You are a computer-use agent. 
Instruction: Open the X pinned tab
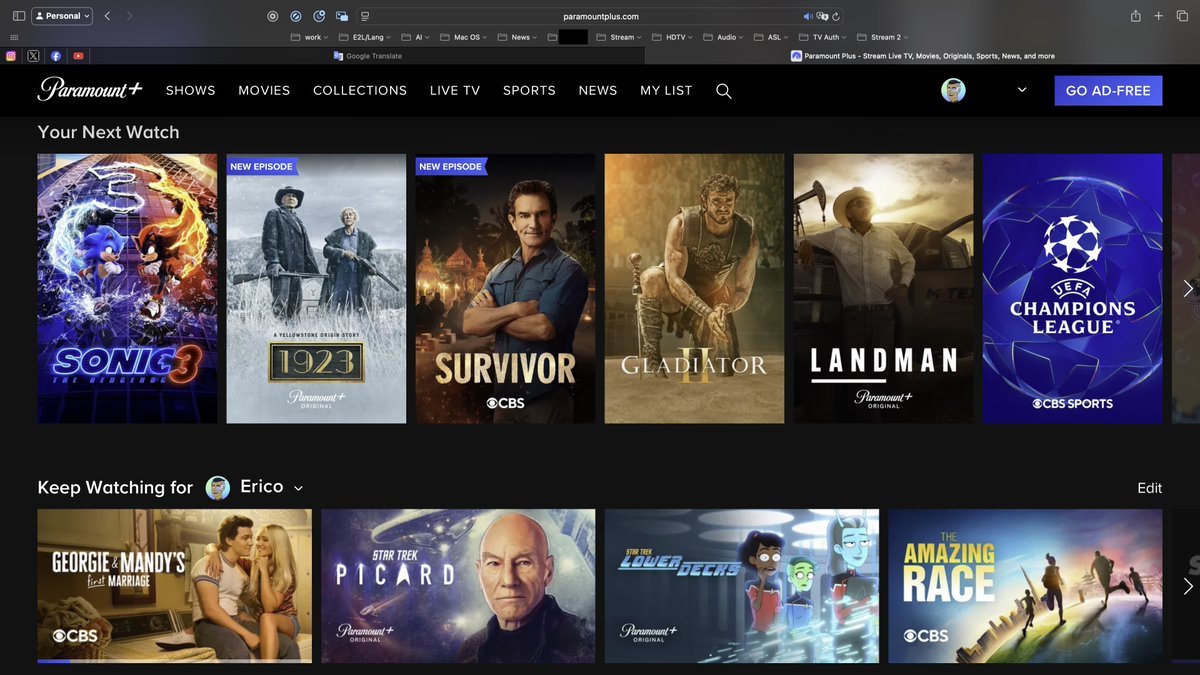click(x=34, y=56)
